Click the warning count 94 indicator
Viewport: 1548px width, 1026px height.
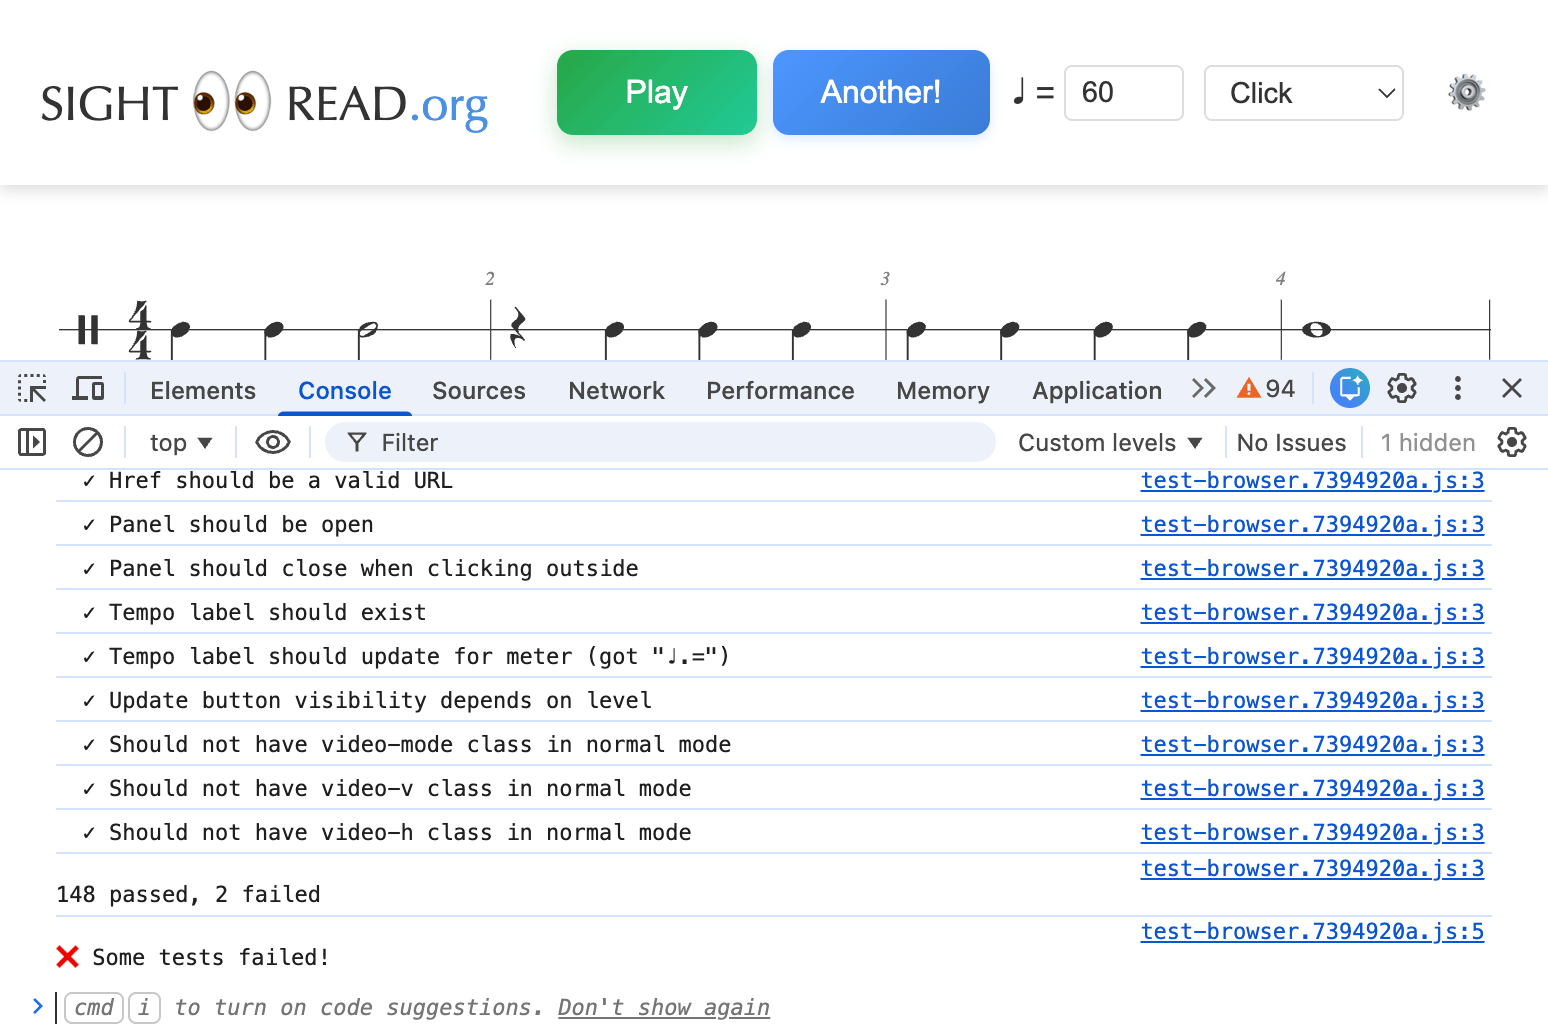coord(1266,389)
